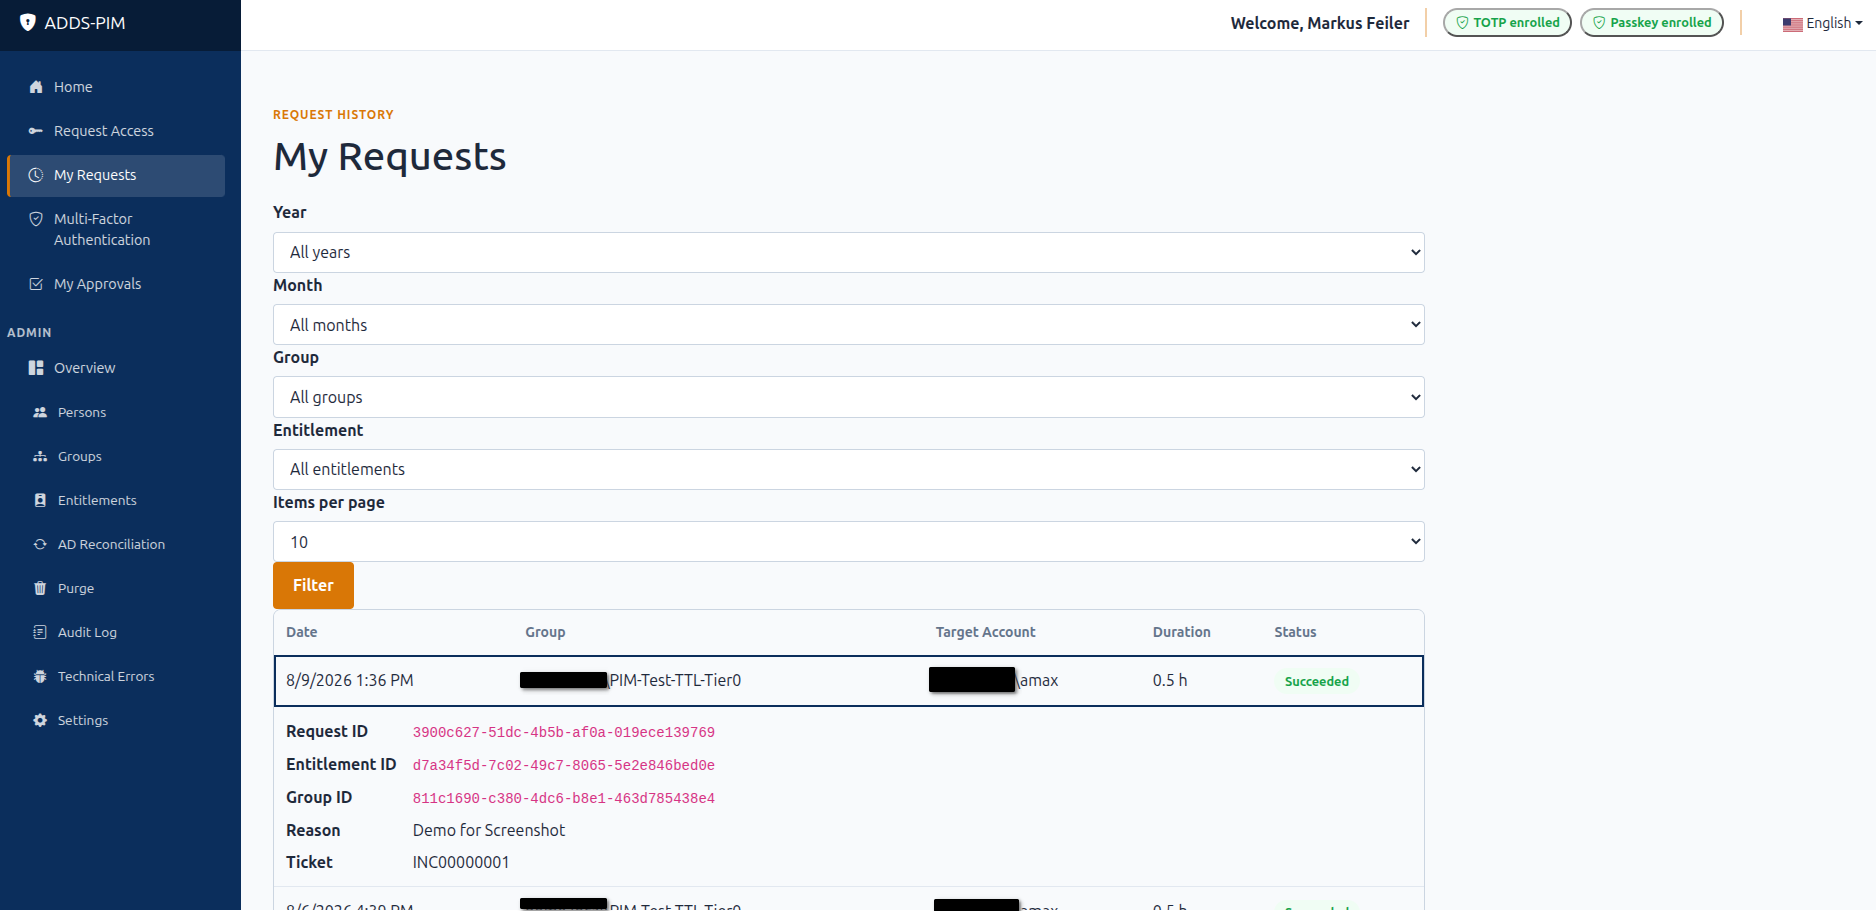This screenshot has height=911, width=1876.
Task: Click Request ID 3900c627-51dc-4b5b-af0a-019ece139769
Action: click(x=564, y=733)
